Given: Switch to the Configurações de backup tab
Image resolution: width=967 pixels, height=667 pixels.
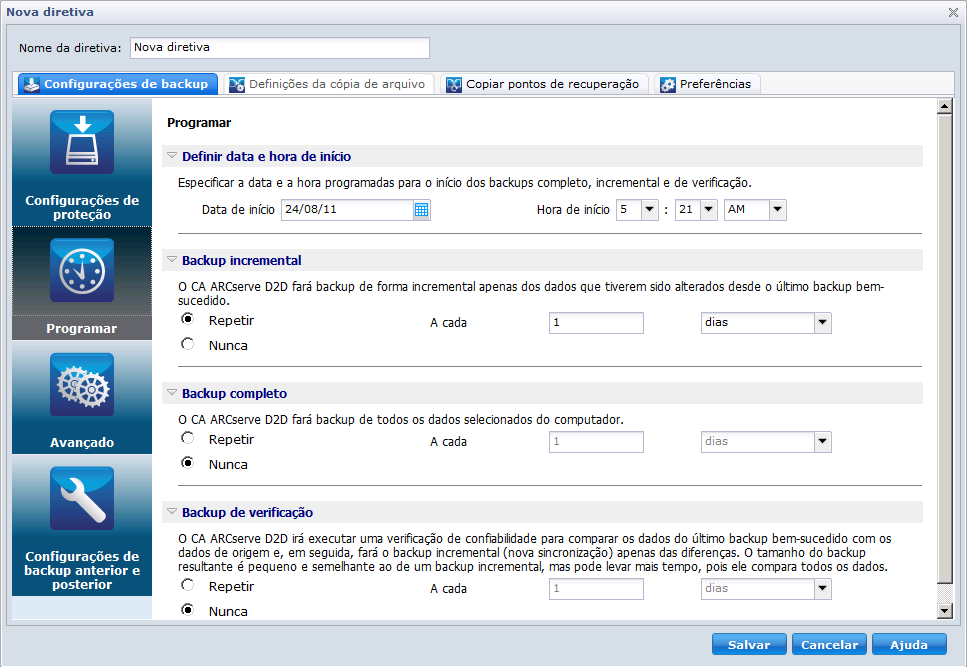Looking at the screenshot, I should (117, 84).
